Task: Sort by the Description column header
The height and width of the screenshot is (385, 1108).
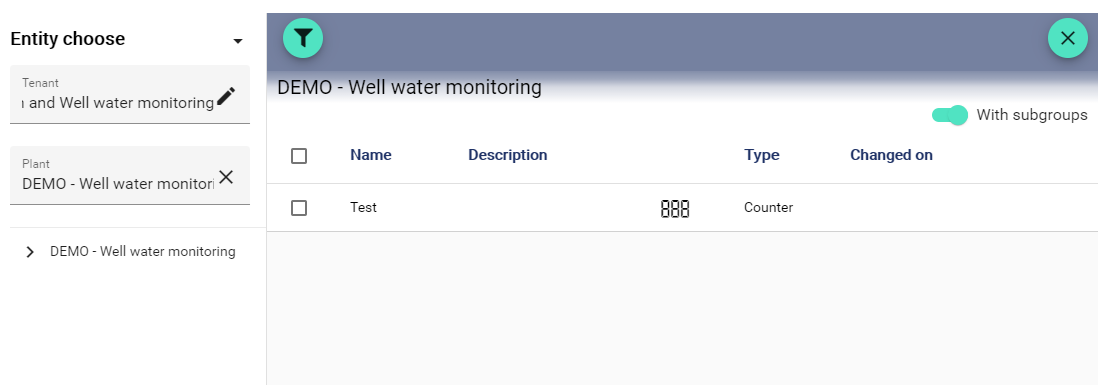Action: click(x=507, y=155)
